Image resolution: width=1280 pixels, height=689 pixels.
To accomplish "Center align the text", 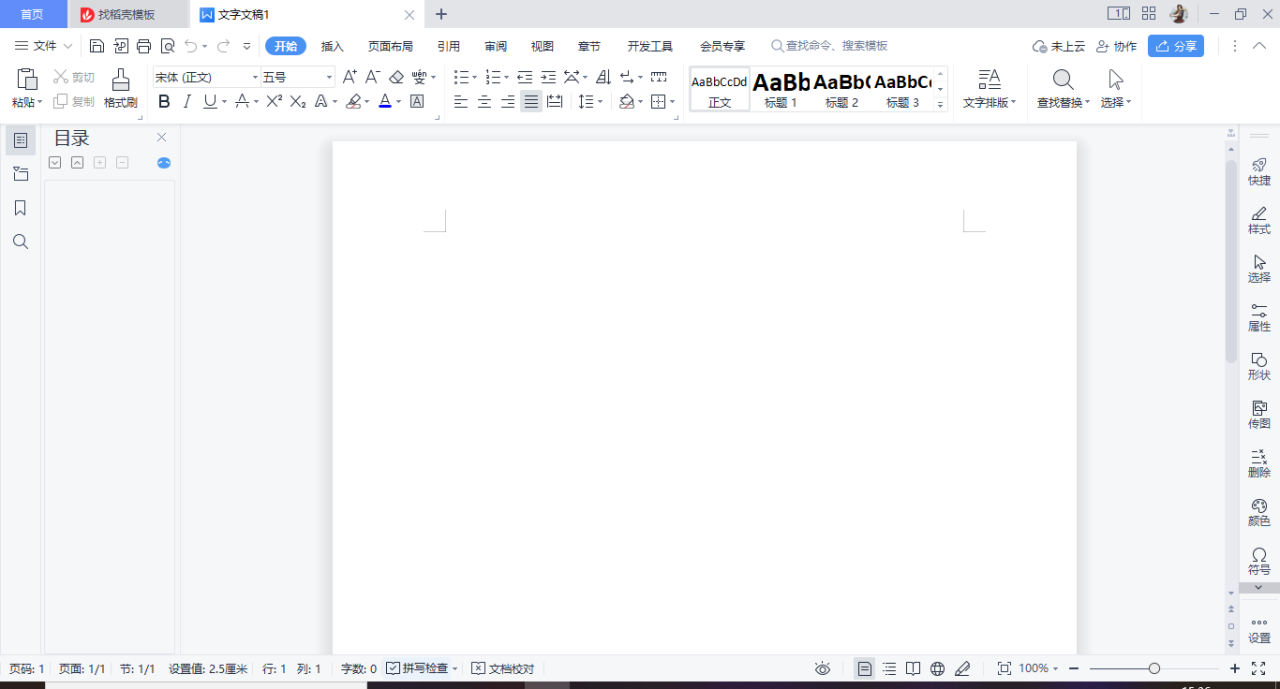I will click(484, 102).
